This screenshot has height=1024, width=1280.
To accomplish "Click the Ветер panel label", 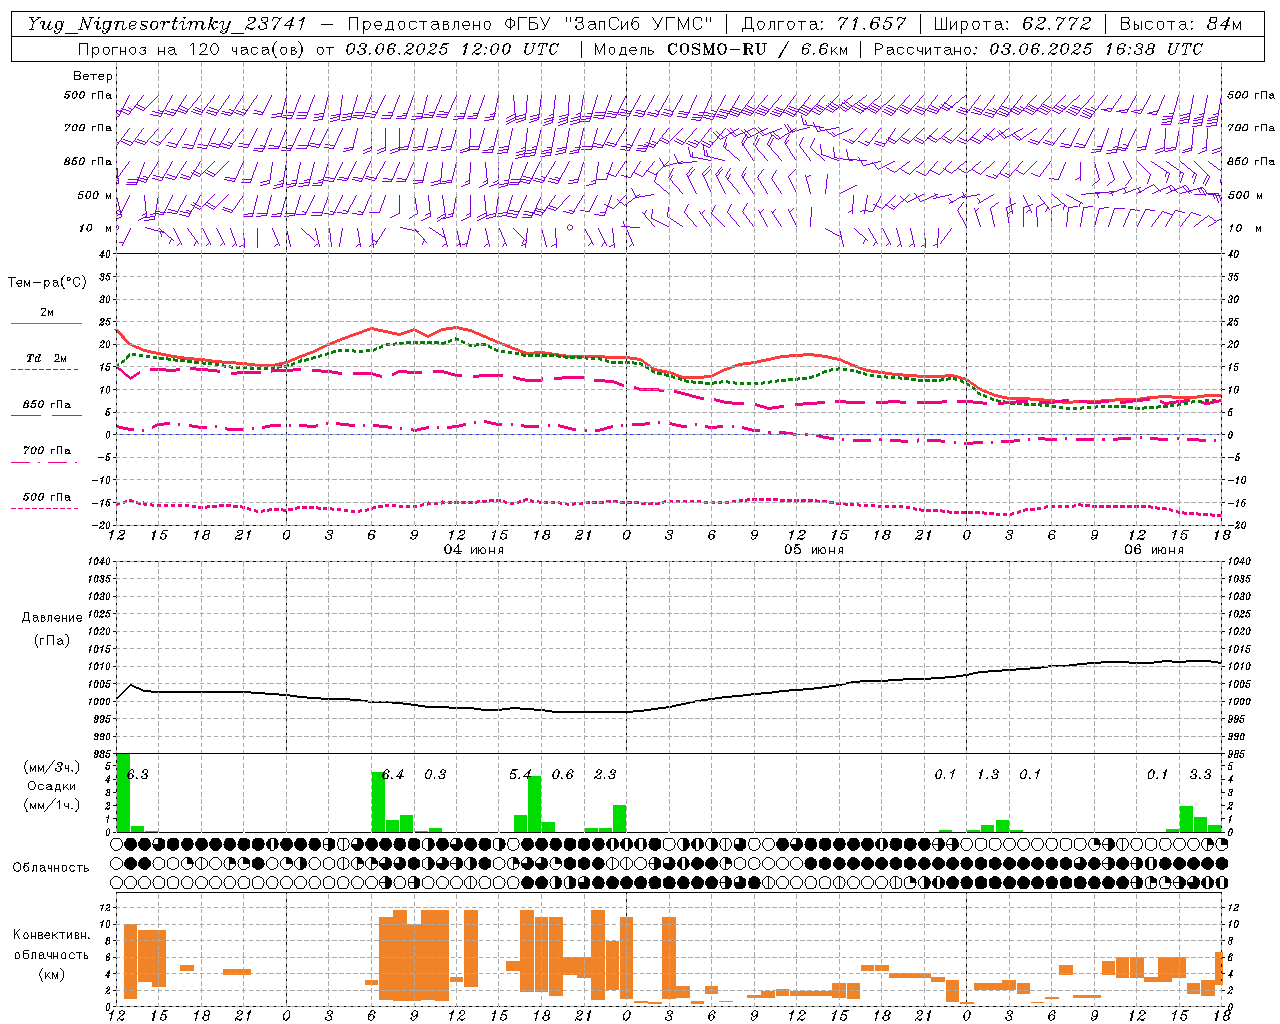I will [x=93, y=76].
